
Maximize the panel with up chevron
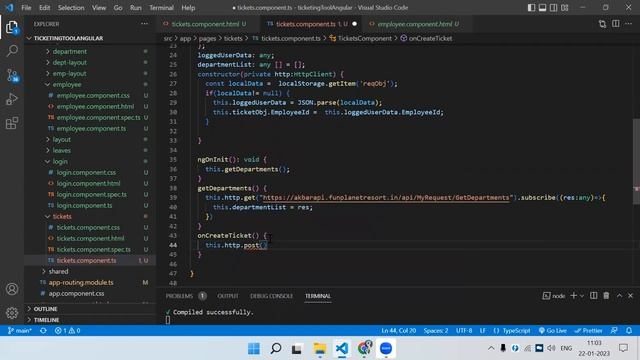click(x=619, y=296)
